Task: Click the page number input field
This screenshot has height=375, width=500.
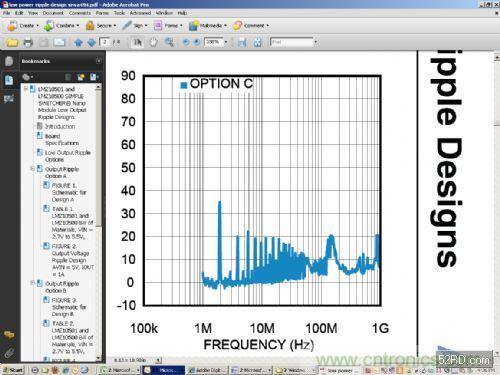Action: point(105,42)
